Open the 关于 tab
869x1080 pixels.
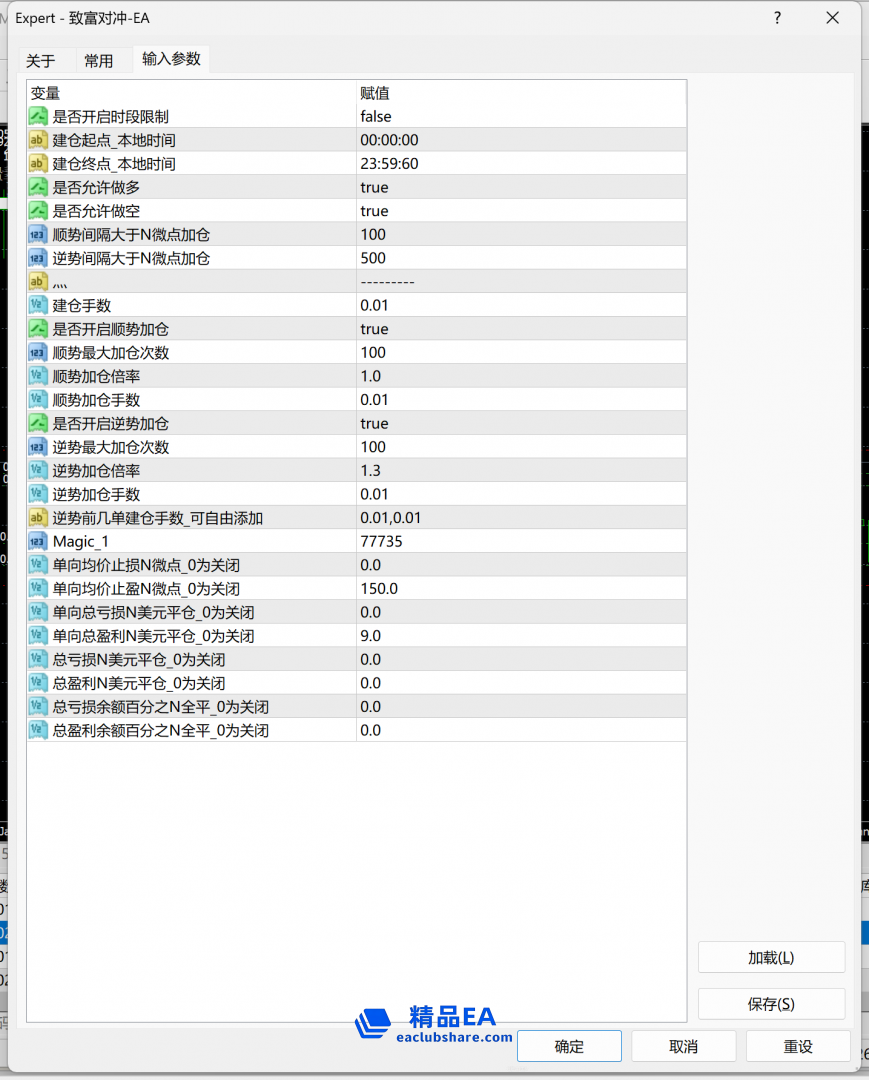point(41,60)
